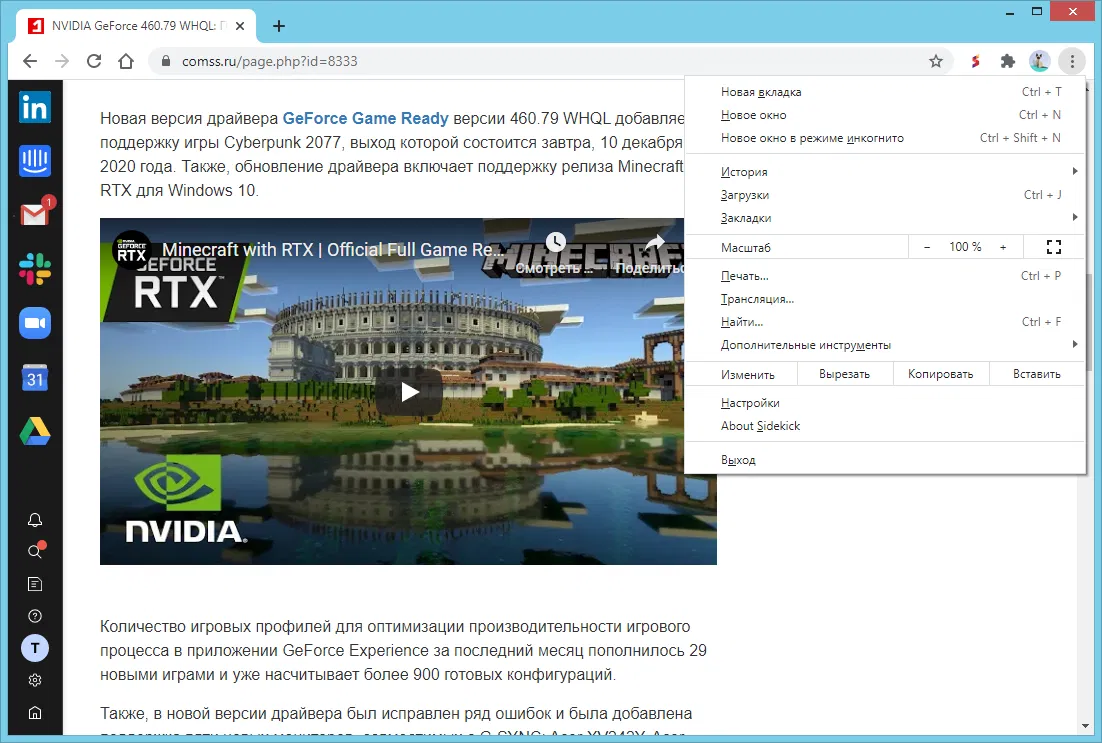Screen dimensions: 1102x743
Task: Open Google Drive app in sidebar
Action: [x=34, y=431]
